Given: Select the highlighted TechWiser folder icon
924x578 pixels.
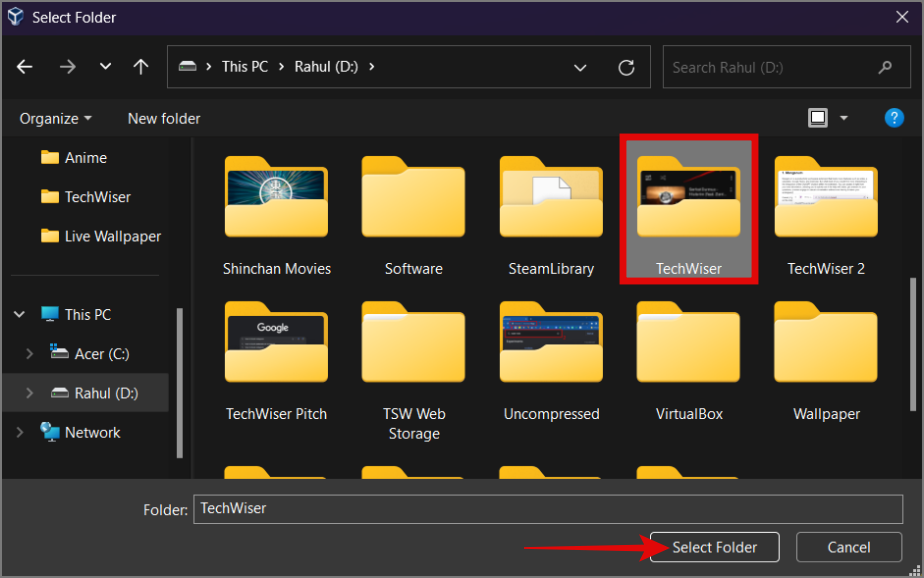Looking at the screenshot, I should point(688,197).
